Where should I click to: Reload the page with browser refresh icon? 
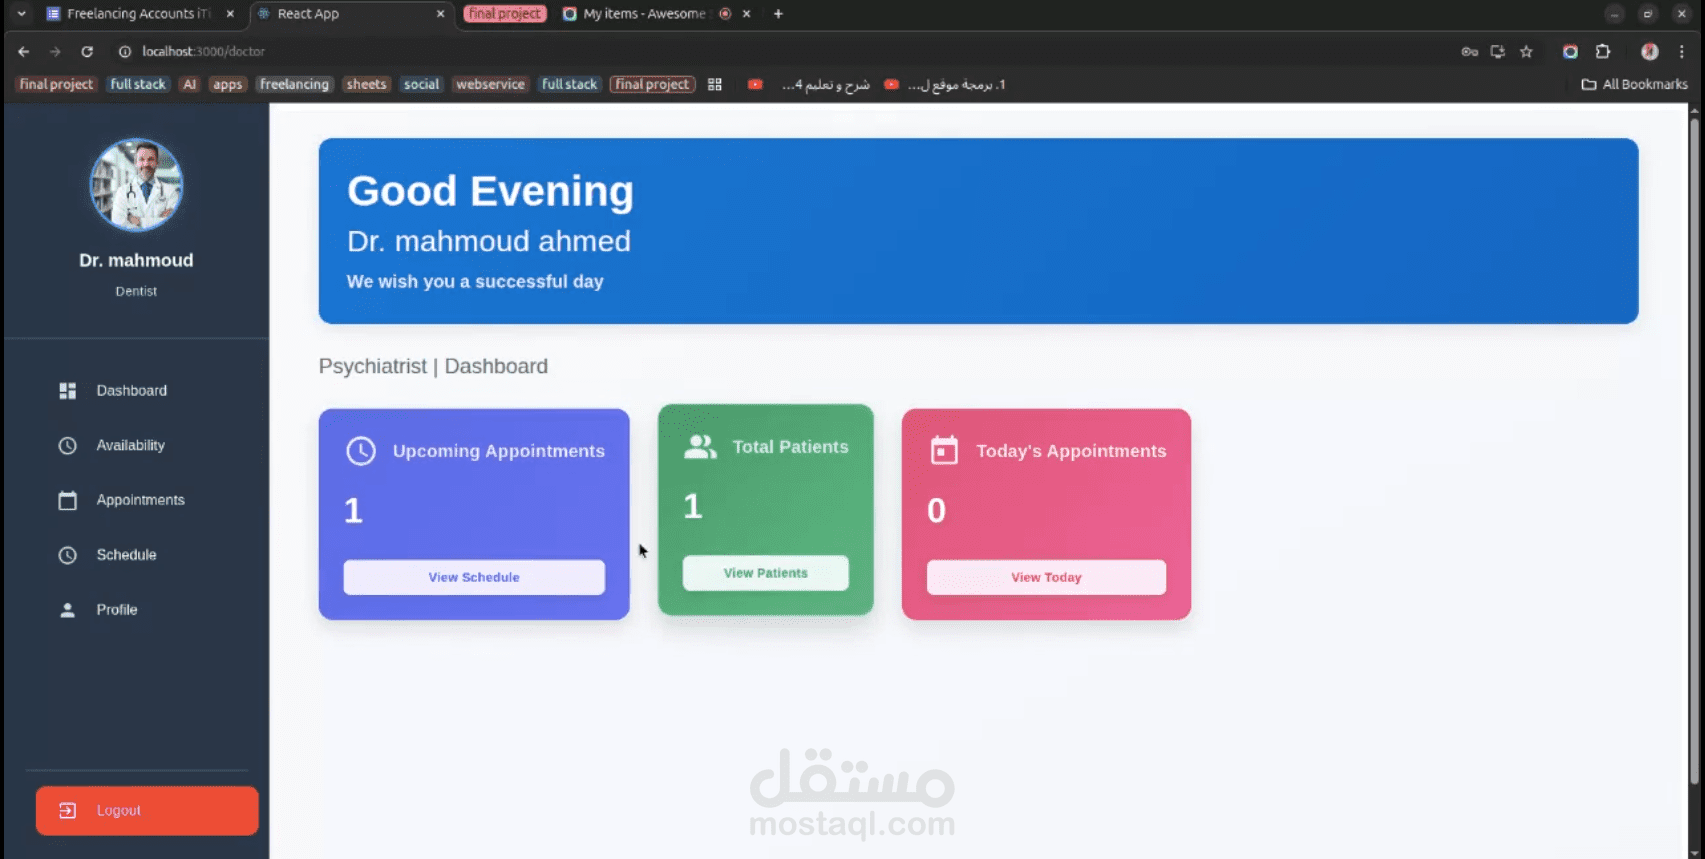pos(87,51)
